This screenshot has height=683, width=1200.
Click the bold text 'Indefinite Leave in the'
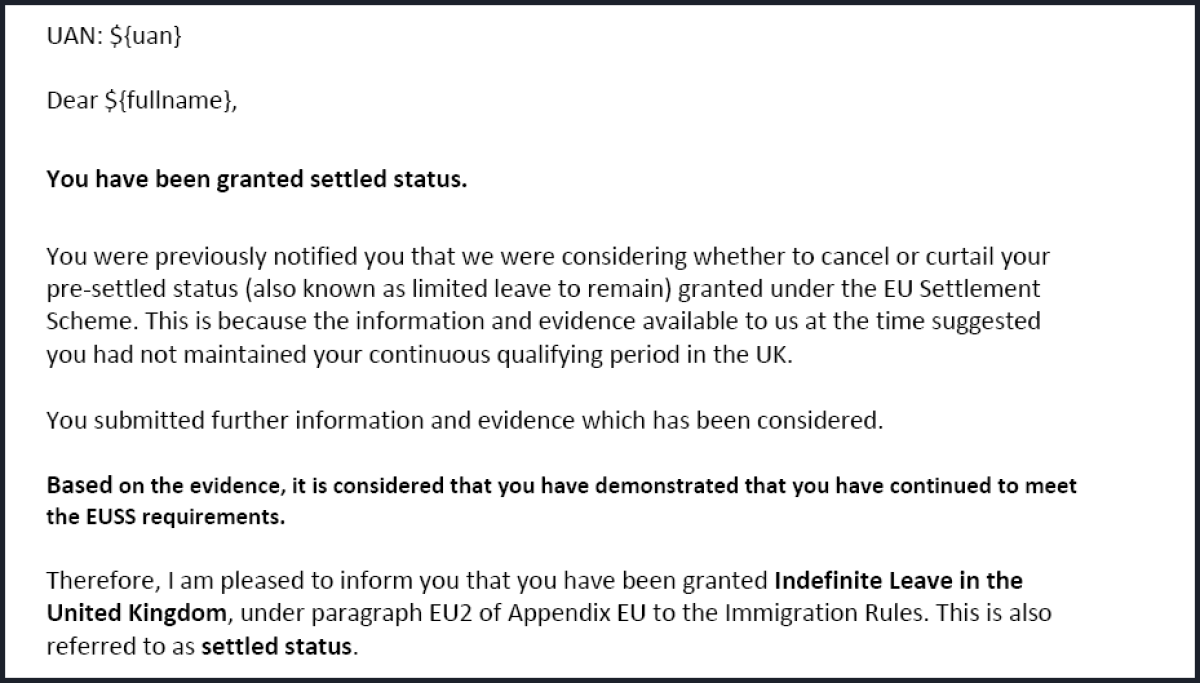click(899, 580)
